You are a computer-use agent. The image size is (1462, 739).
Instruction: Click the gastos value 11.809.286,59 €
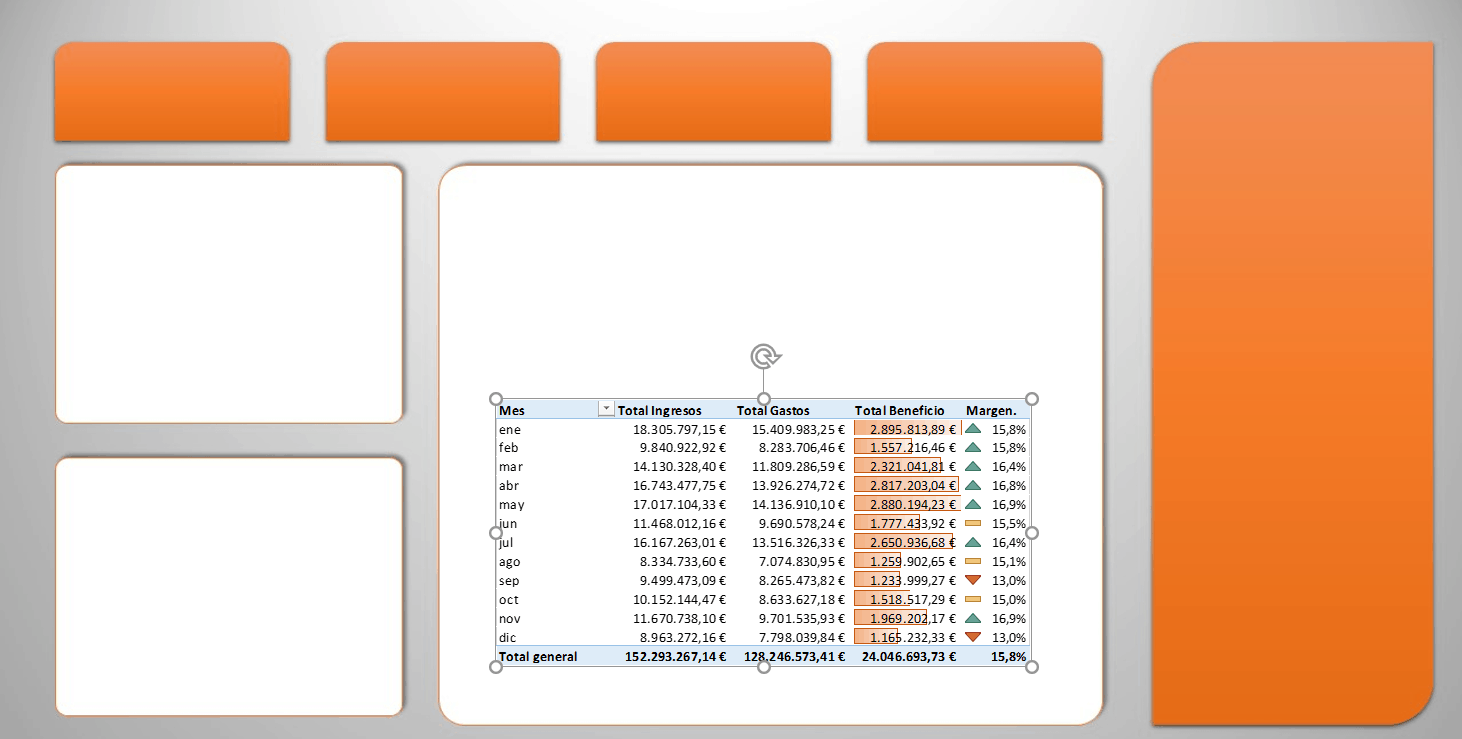798,466
